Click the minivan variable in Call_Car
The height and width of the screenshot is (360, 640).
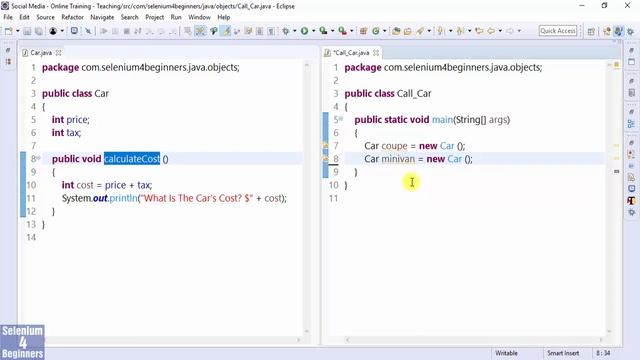coord(398,159)
